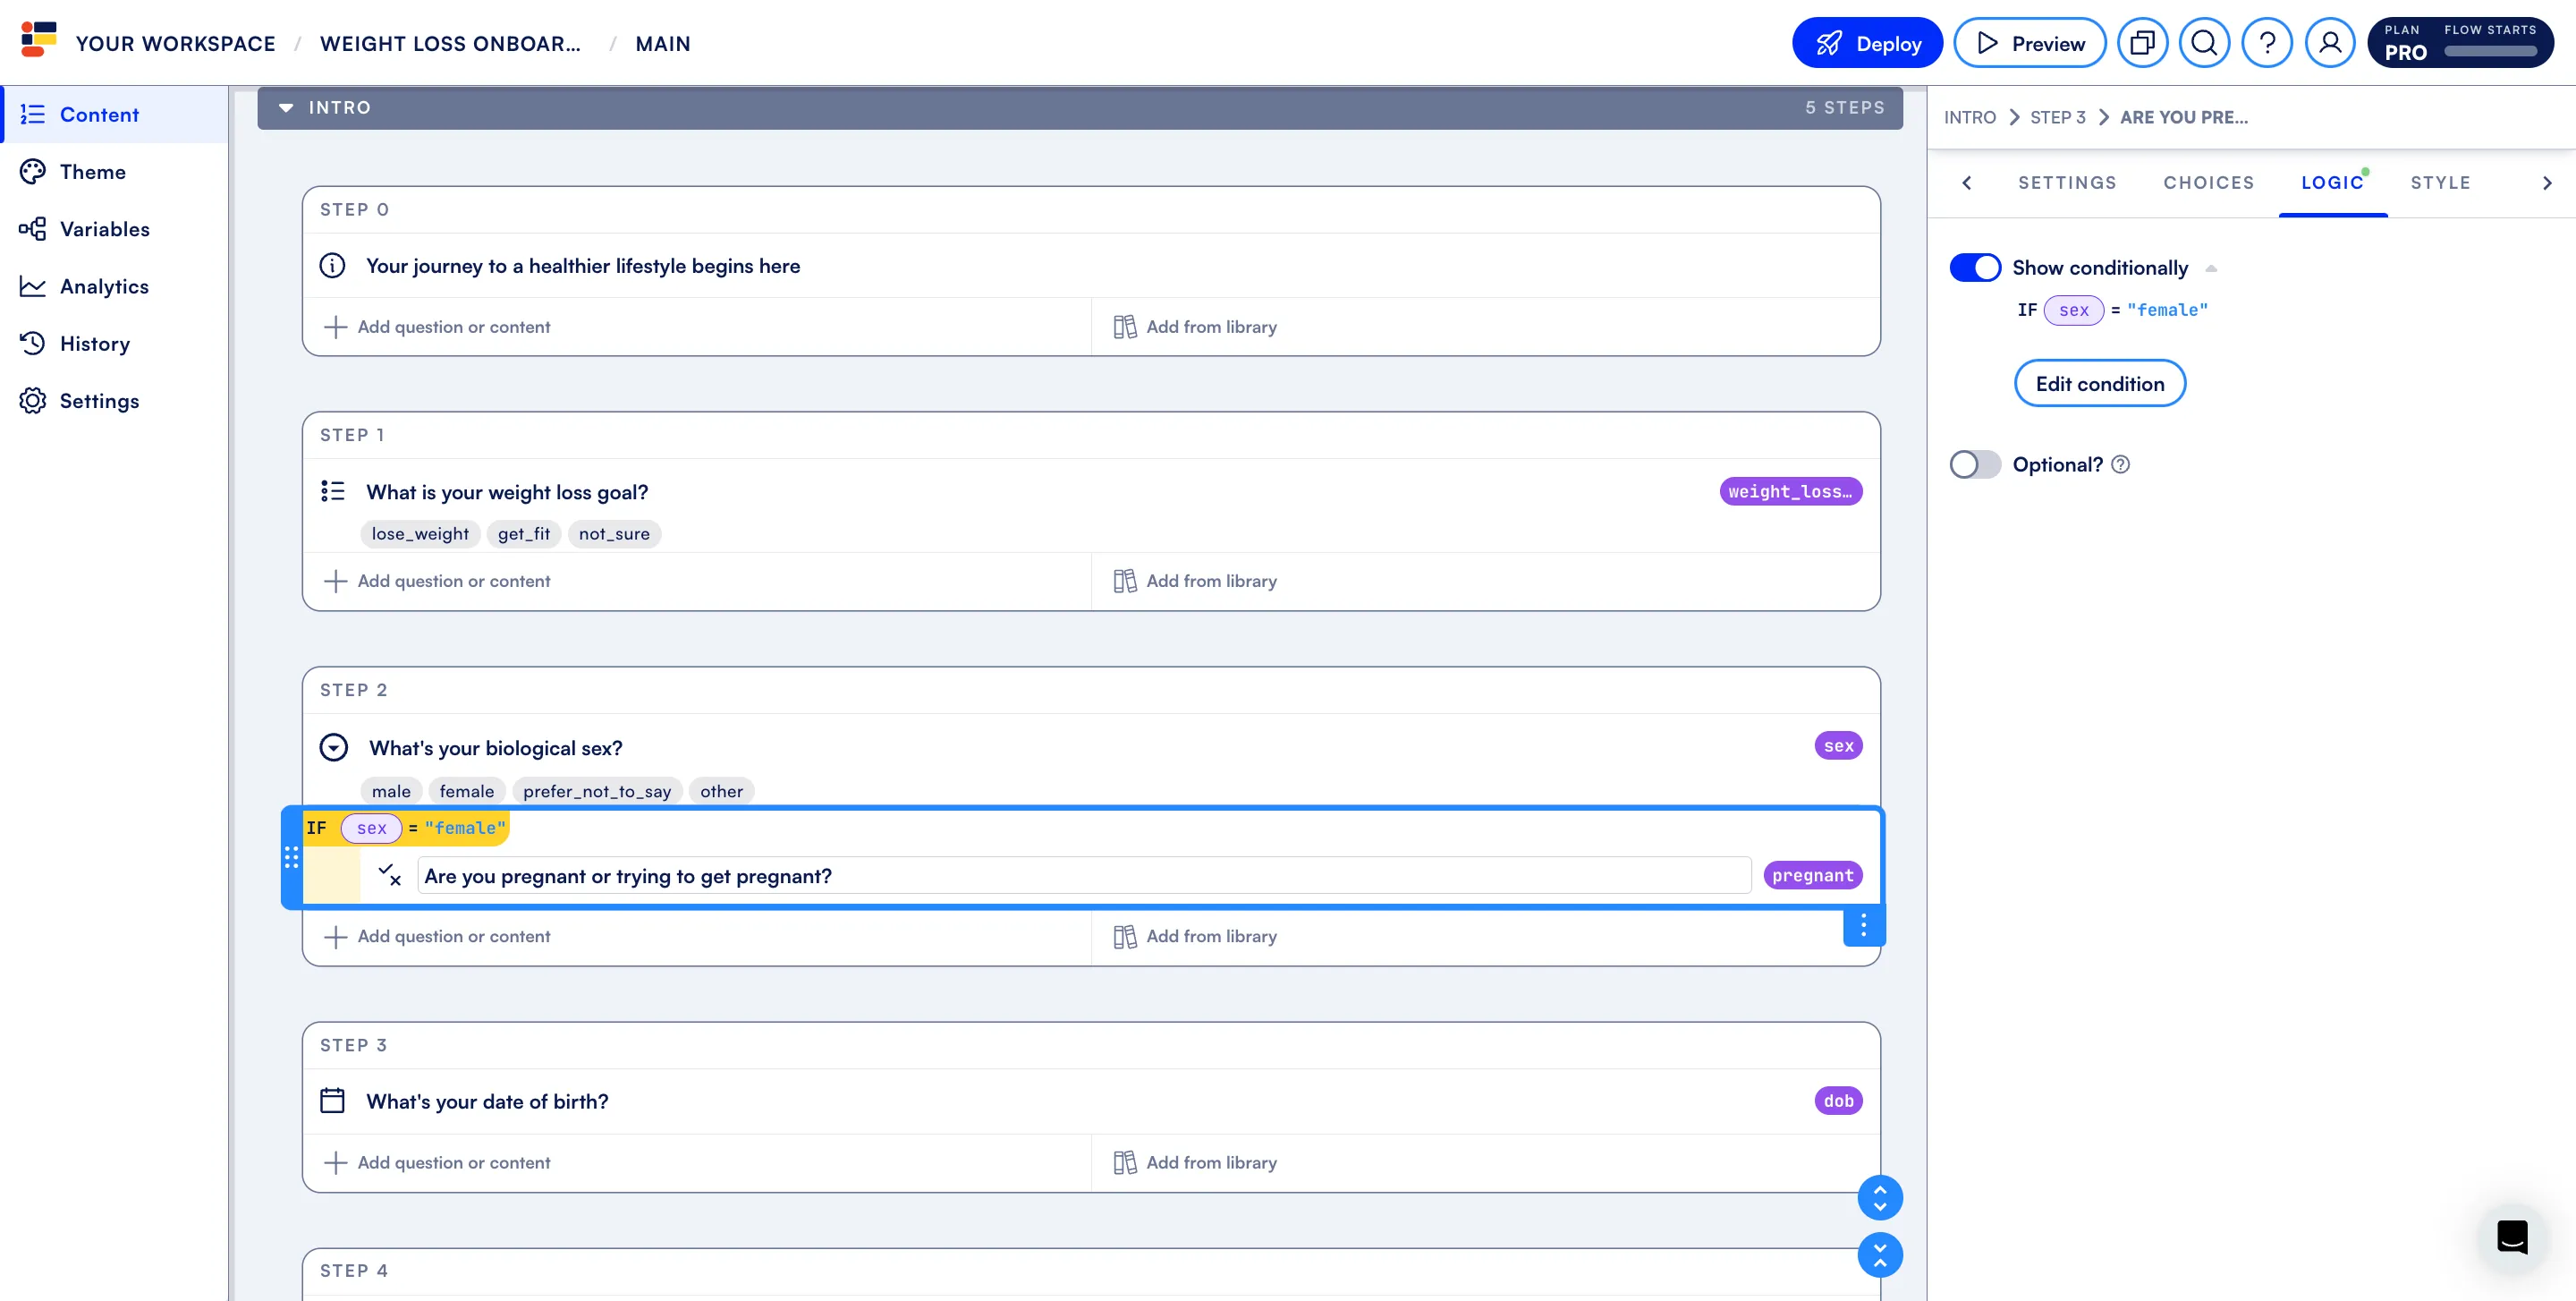
Task: Click the prefer_not_to_say choice chip
Action: (x=597, y=791)
